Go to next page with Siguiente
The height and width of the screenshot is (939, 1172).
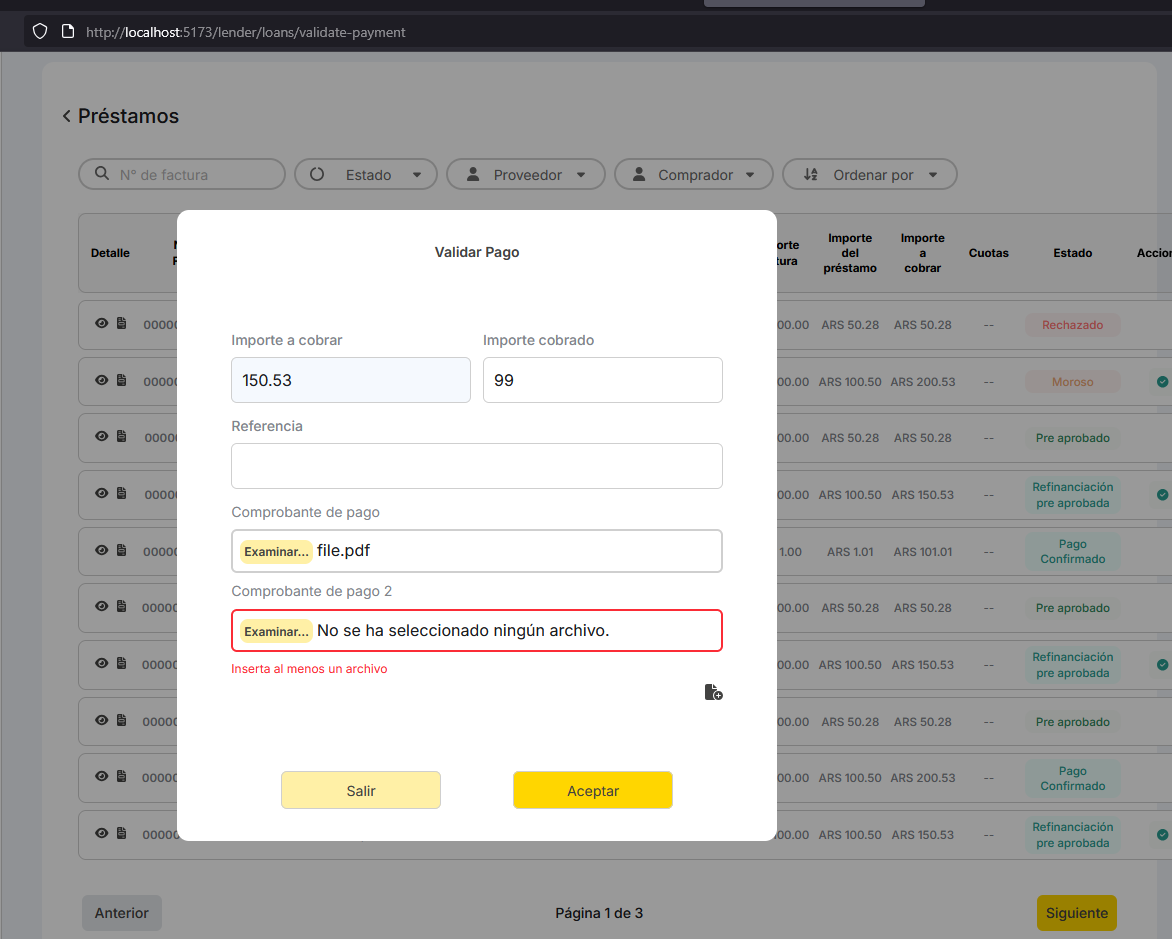point(1076,913)
